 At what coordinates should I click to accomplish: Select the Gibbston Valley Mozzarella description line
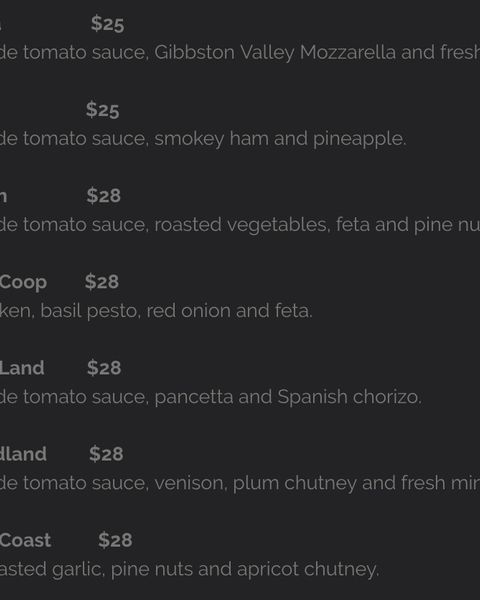[x=240, y=52]
